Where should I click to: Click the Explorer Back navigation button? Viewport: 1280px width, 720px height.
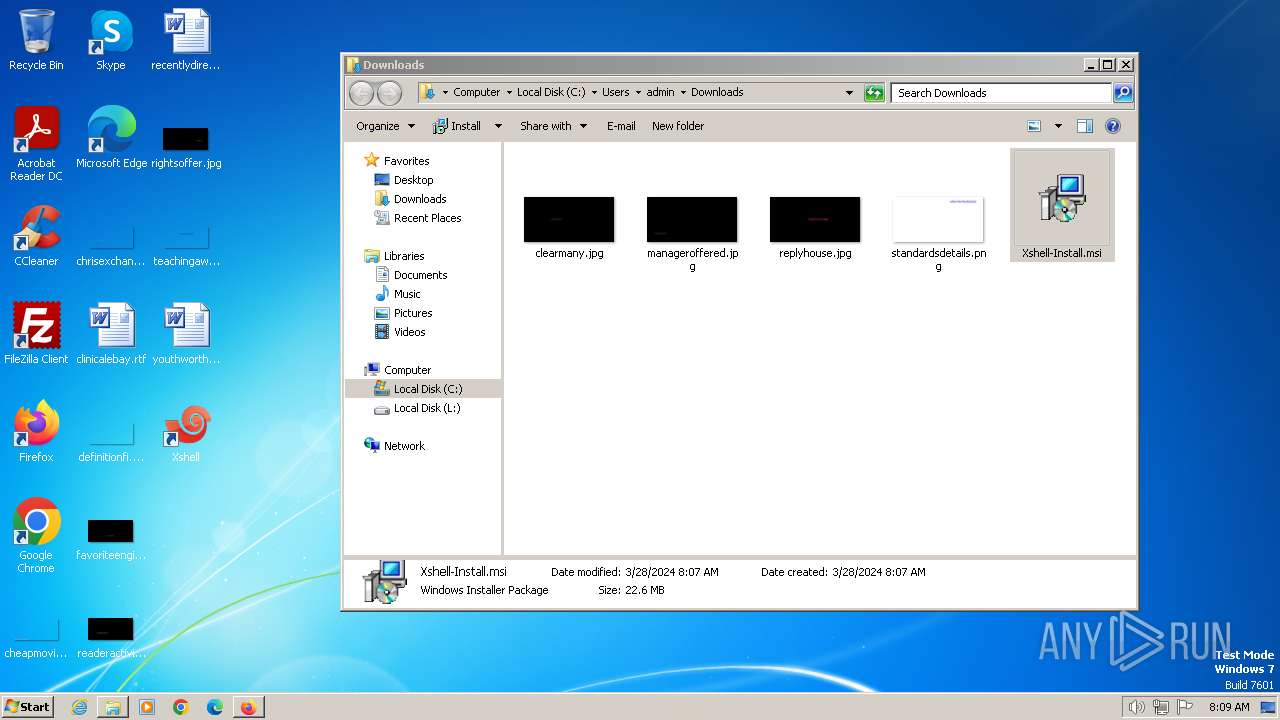361,93
